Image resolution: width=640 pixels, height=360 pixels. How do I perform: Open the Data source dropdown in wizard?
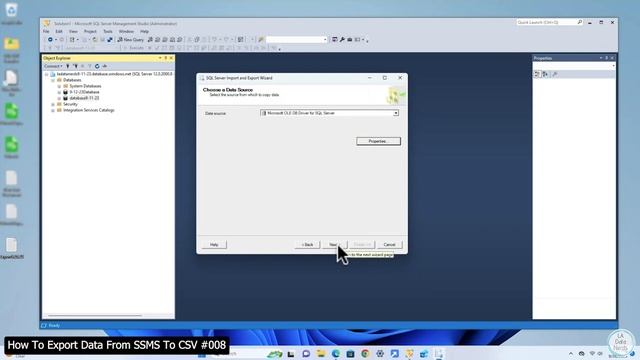pos(396,113)
